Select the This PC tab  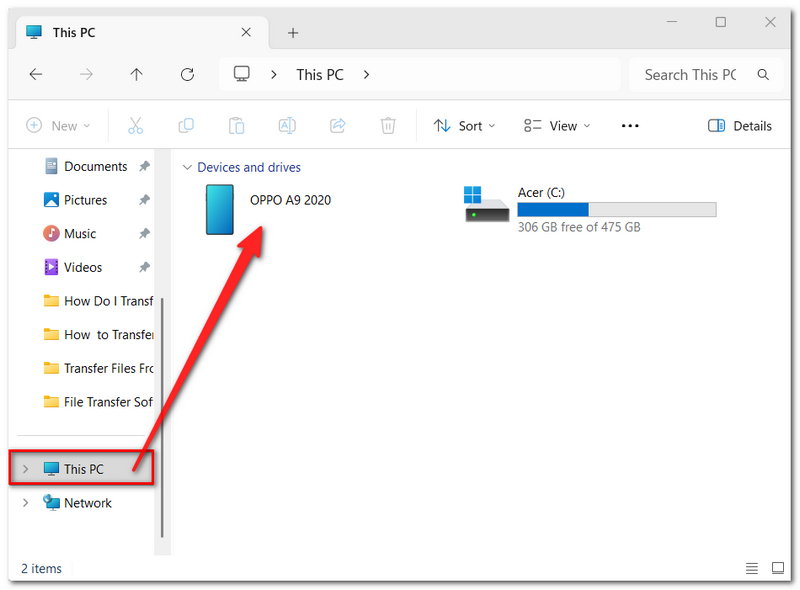[142, 33]
